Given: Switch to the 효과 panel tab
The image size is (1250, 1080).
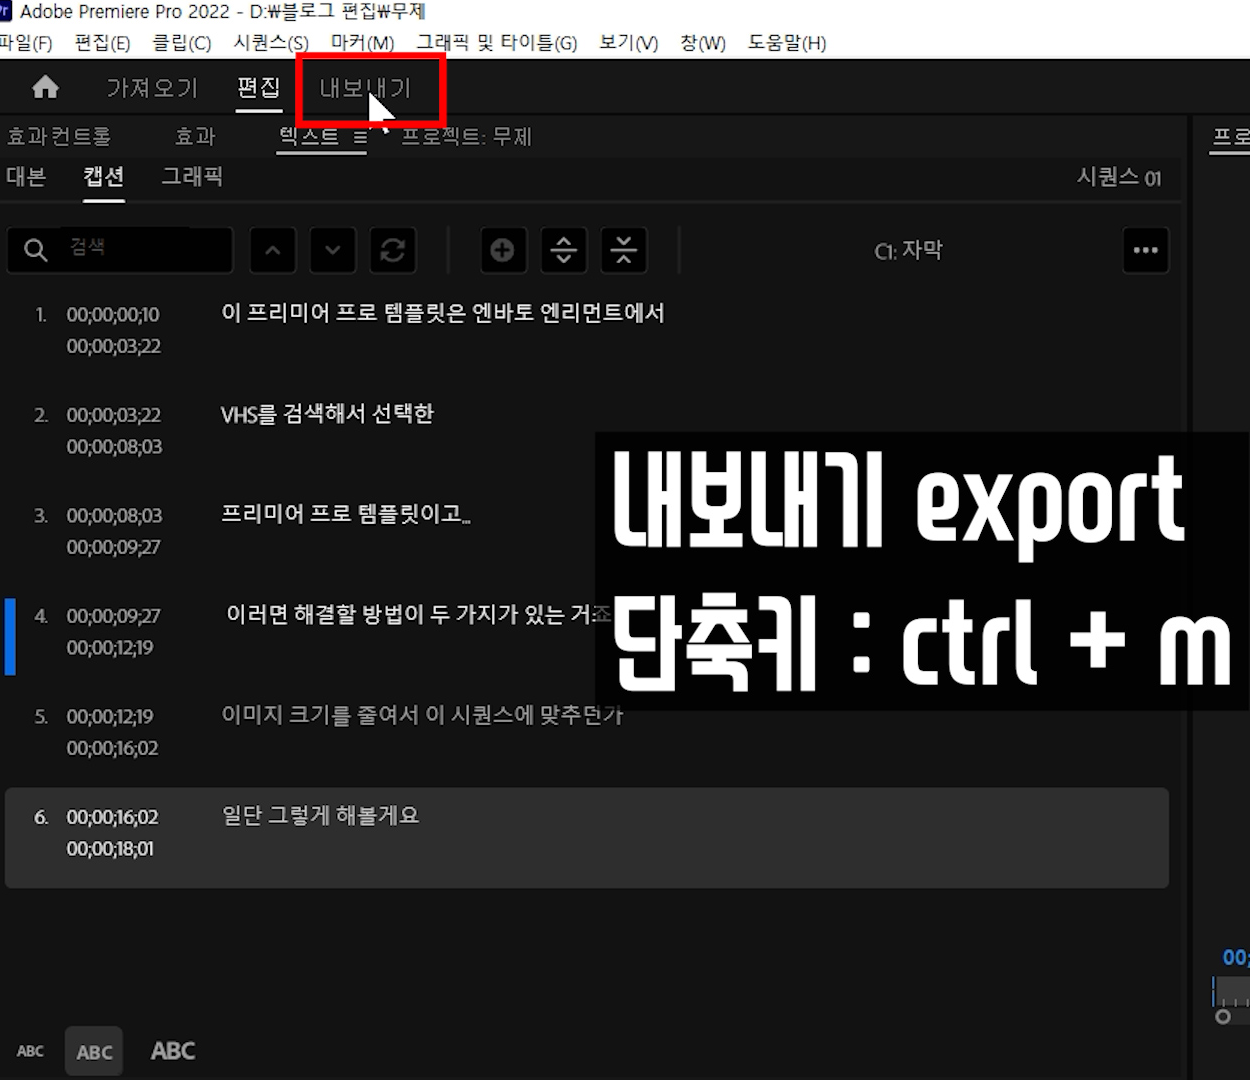Looking at the screenshot, I should [195, 136].
